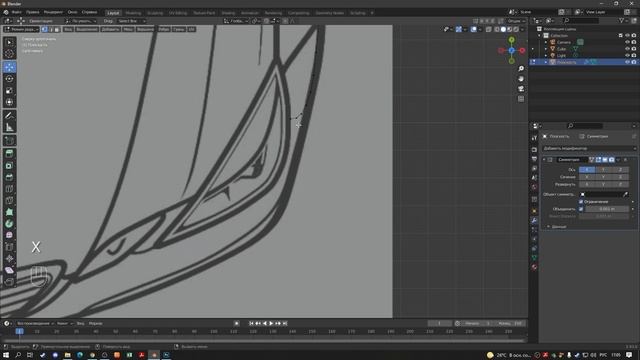Enable Flip on Z axis
The image size is (640, 360).
click(620, 184)
